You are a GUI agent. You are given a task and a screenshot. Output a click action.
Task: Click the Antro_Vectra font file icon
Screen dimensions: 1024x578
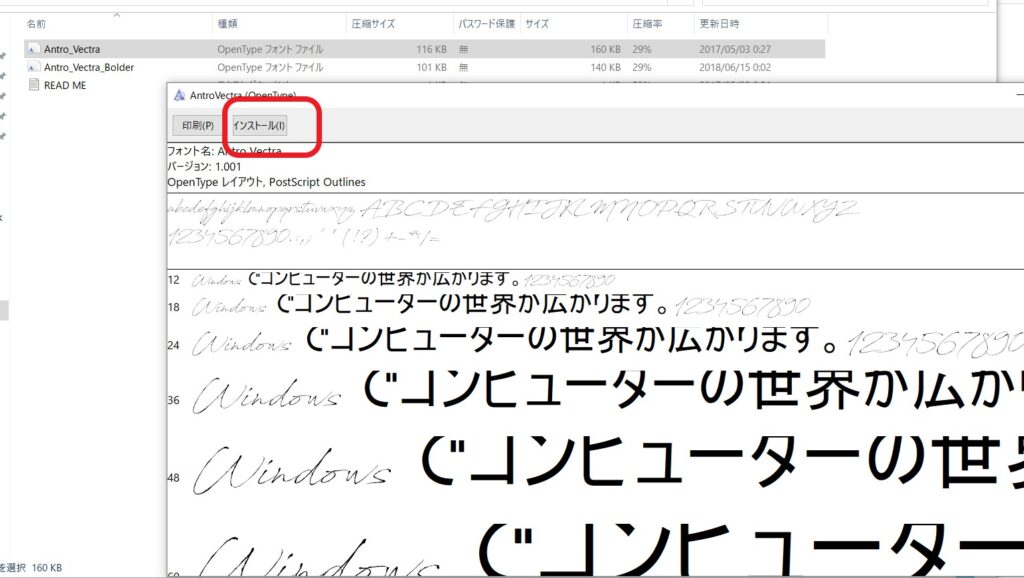(33, 49)
